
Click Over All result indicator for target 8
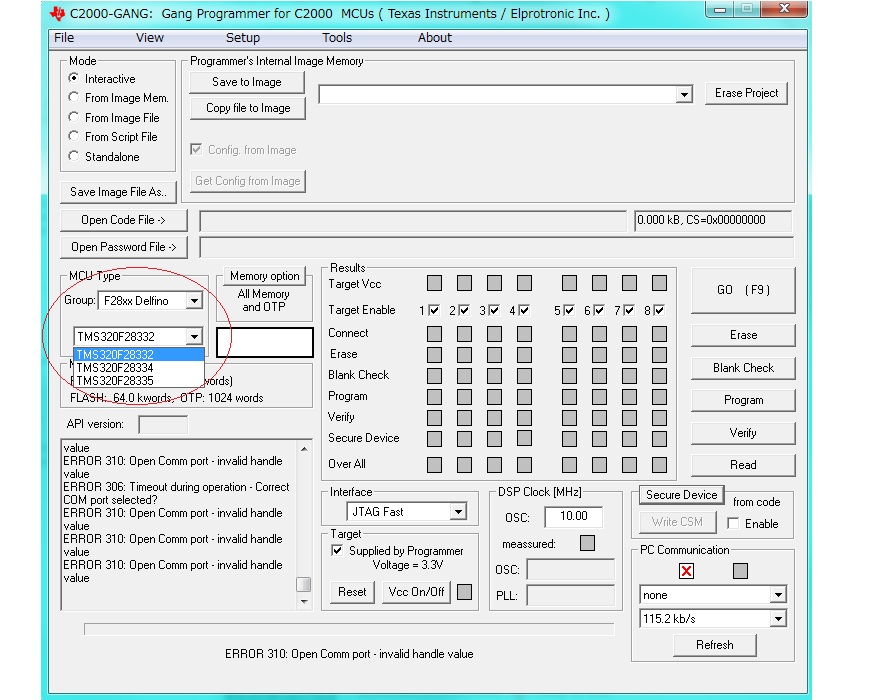(659, 464)
